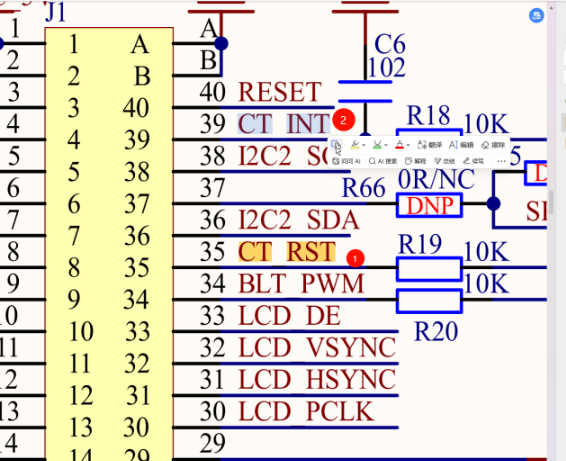This screenshot has width=566, height=461.
Task: Click the copy icon in the floating toolbar
Action: click(x=336, y=145)
